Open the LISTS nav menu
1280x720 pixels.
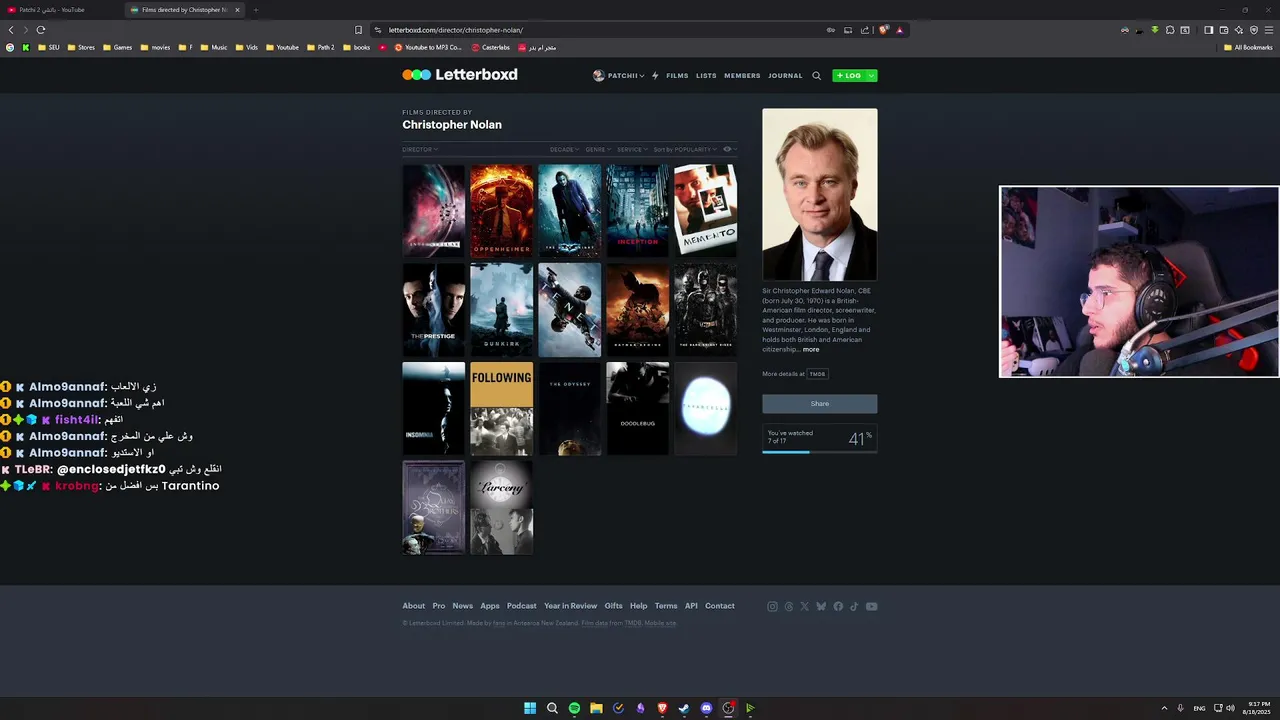(x=706, y=76)
